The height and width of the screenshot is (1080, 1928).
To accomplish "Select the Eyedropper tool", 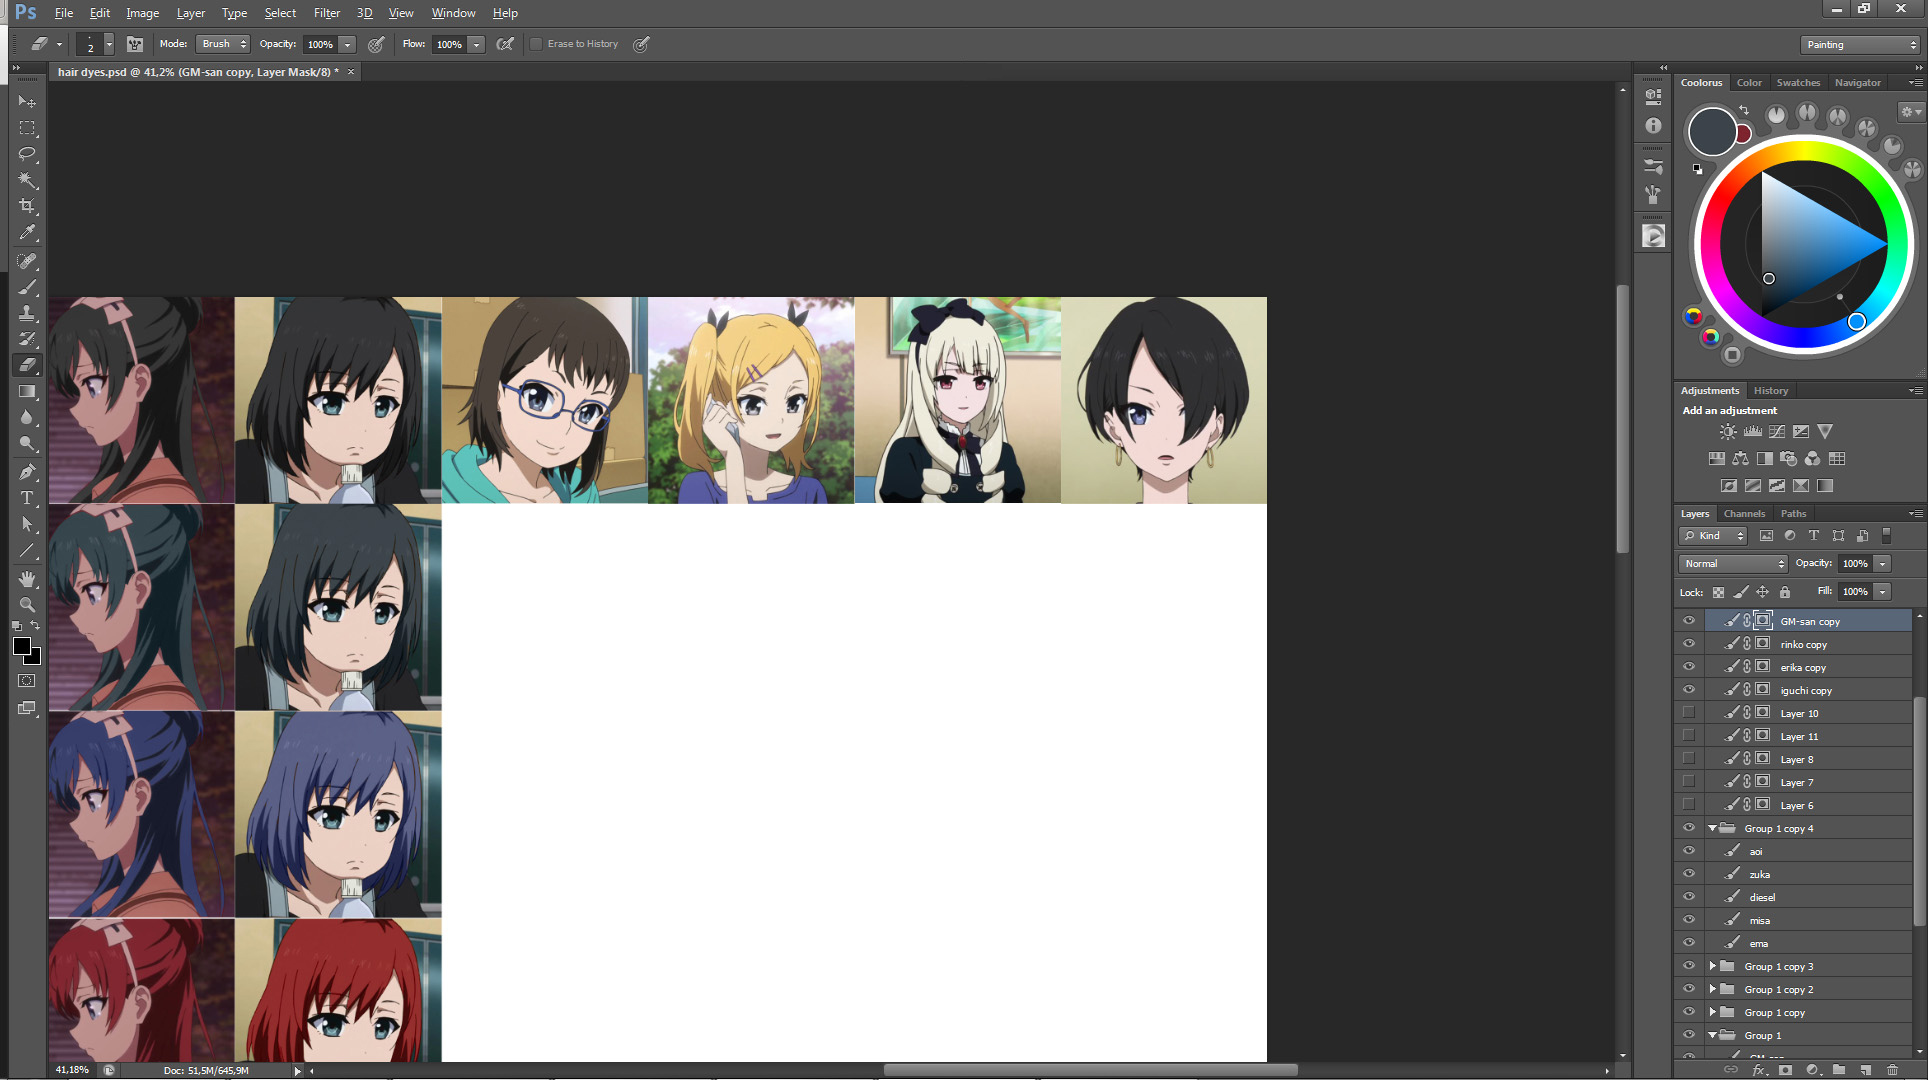I will point(27,232).
